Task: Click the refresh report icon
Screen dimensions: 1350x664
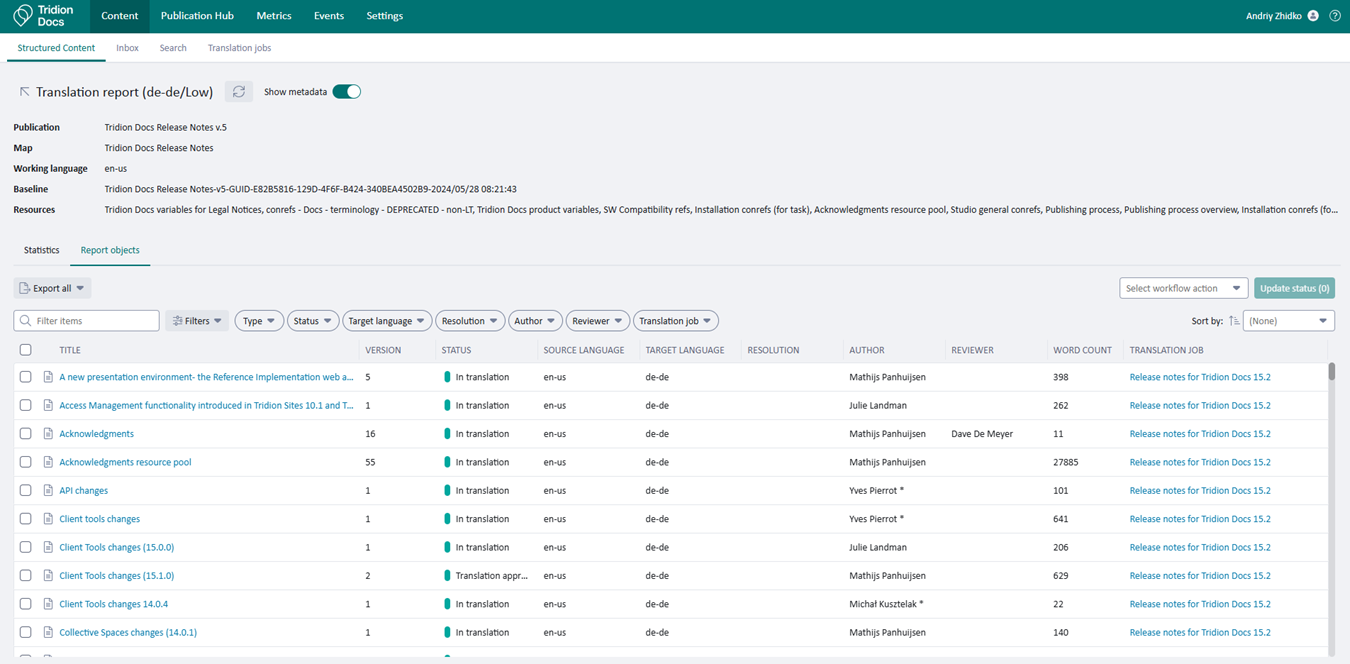Action: tap(239, 92)
